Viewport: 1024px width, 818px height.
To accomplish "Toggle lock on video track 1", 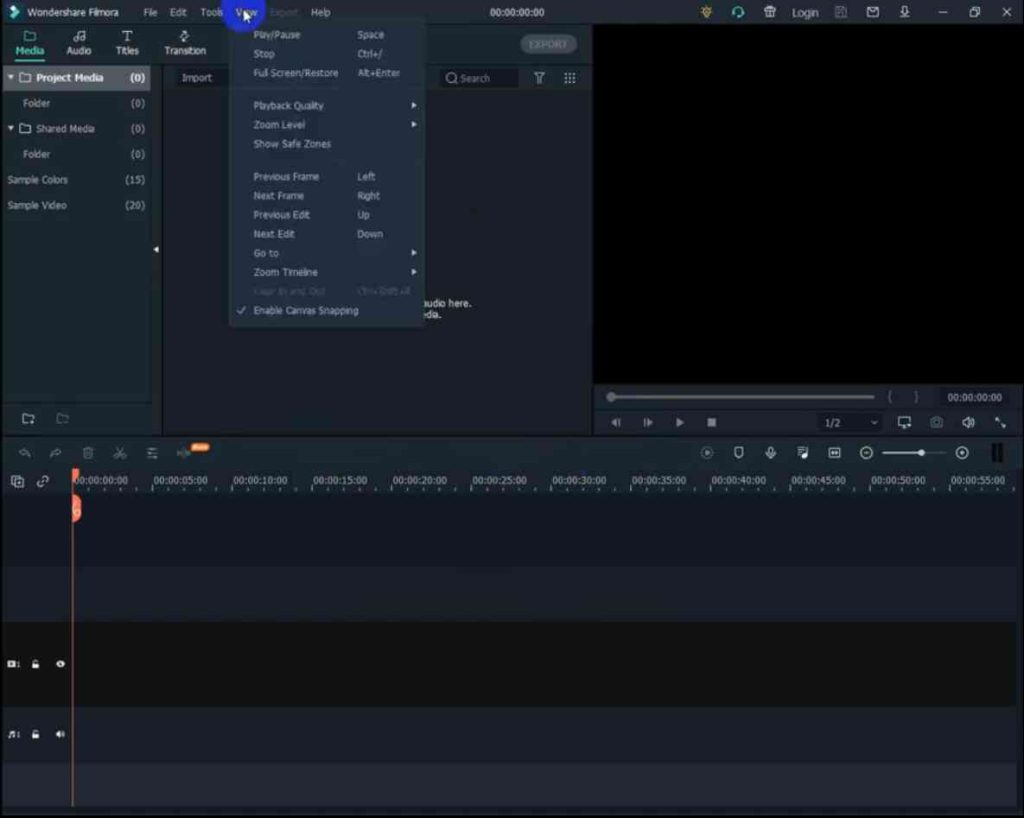I will (36, 664).
